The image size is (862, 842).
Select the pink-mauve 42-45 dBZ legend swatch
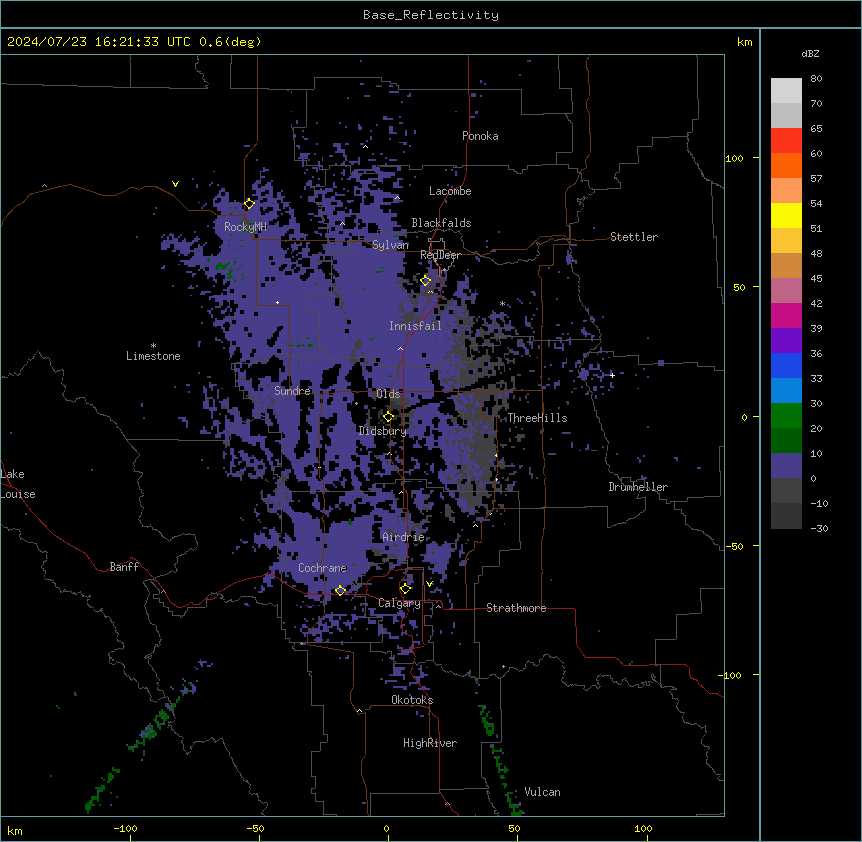(x=786, y=291)
